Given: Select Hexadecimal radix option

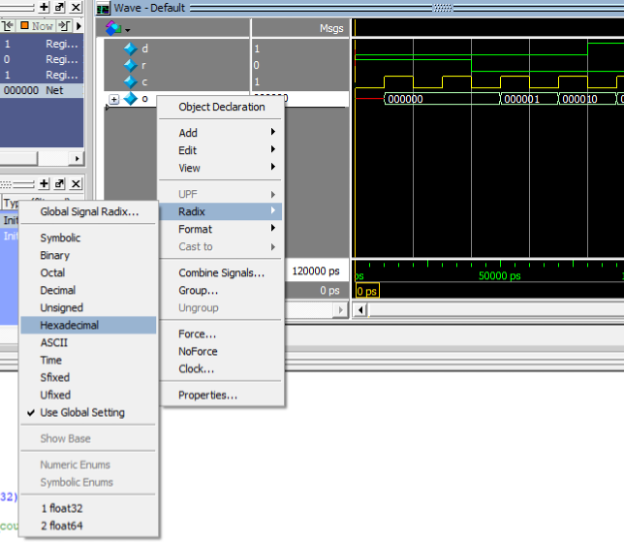Looking at the screenshot, I should click(69, 325).
